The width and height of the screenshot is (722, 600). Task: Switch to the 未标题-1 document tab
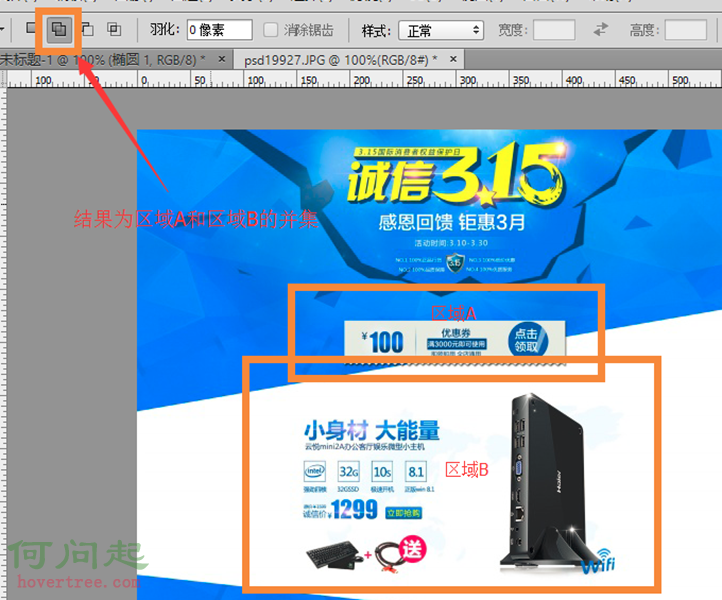pyautogui.click(x=100, y=60)
